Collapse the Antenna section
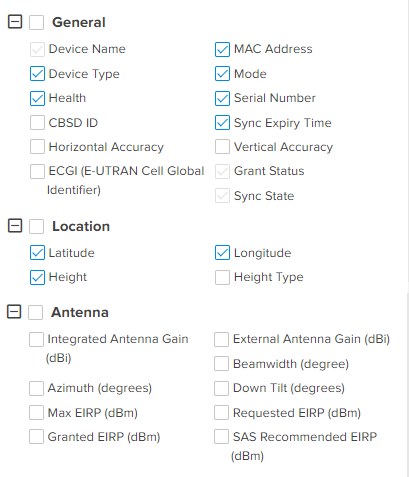The width and height of the screenshot is (409, 477). 14,312
